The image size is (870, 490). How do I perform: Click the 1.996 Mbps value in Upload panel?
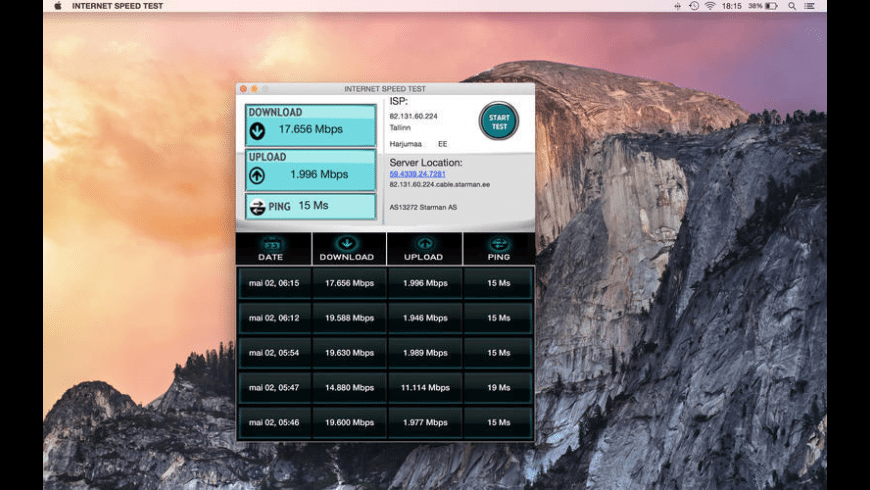point(319,174)
